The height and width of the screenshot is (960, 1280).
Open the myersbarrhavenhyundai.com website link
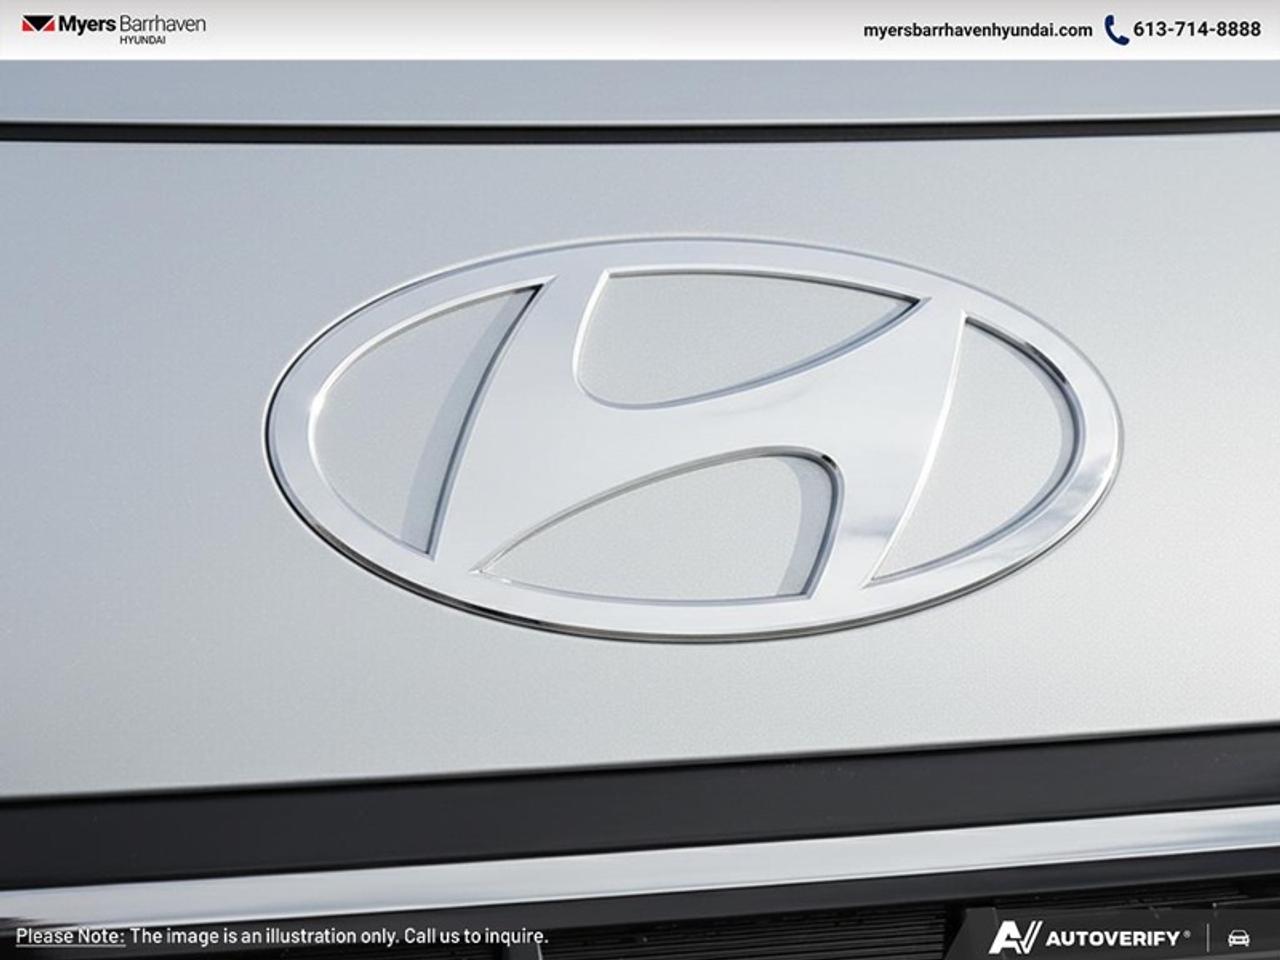(x=977, y=30)
